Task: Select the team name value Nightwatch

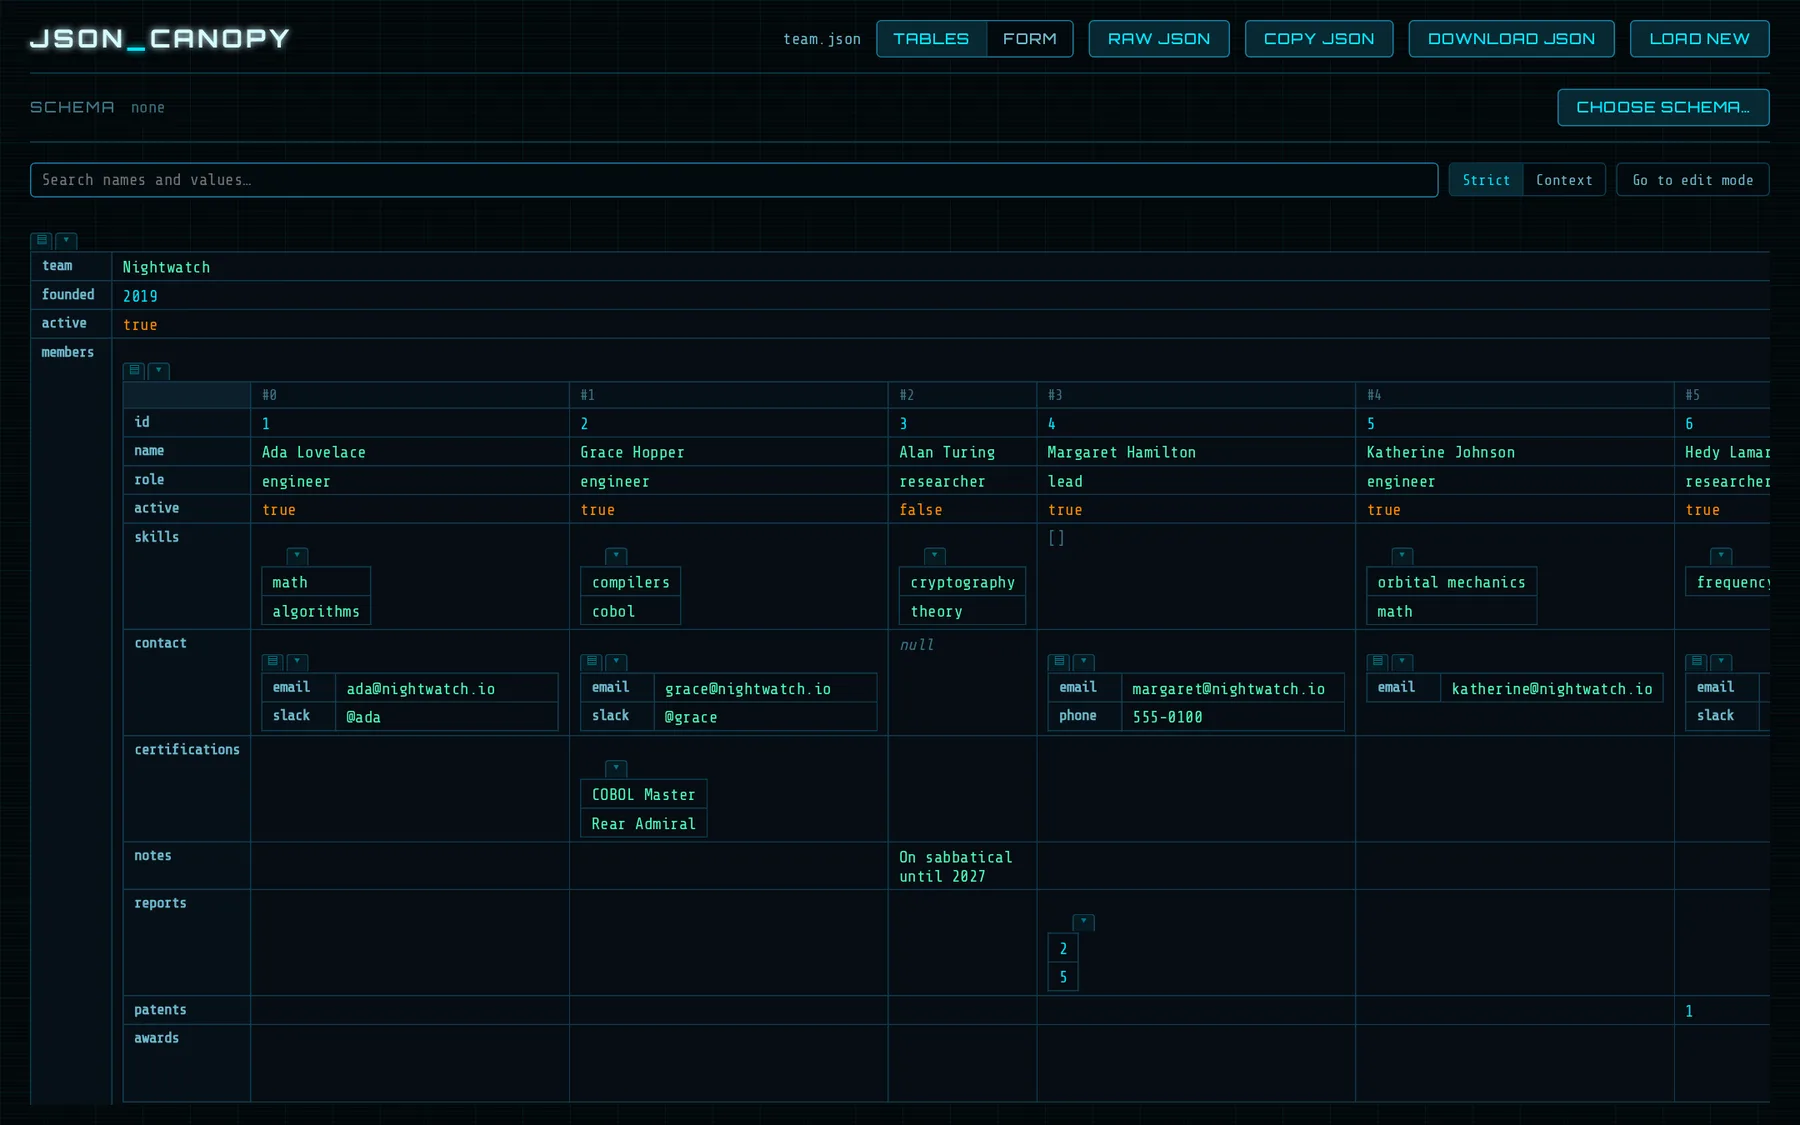Action: pos(166,267)
